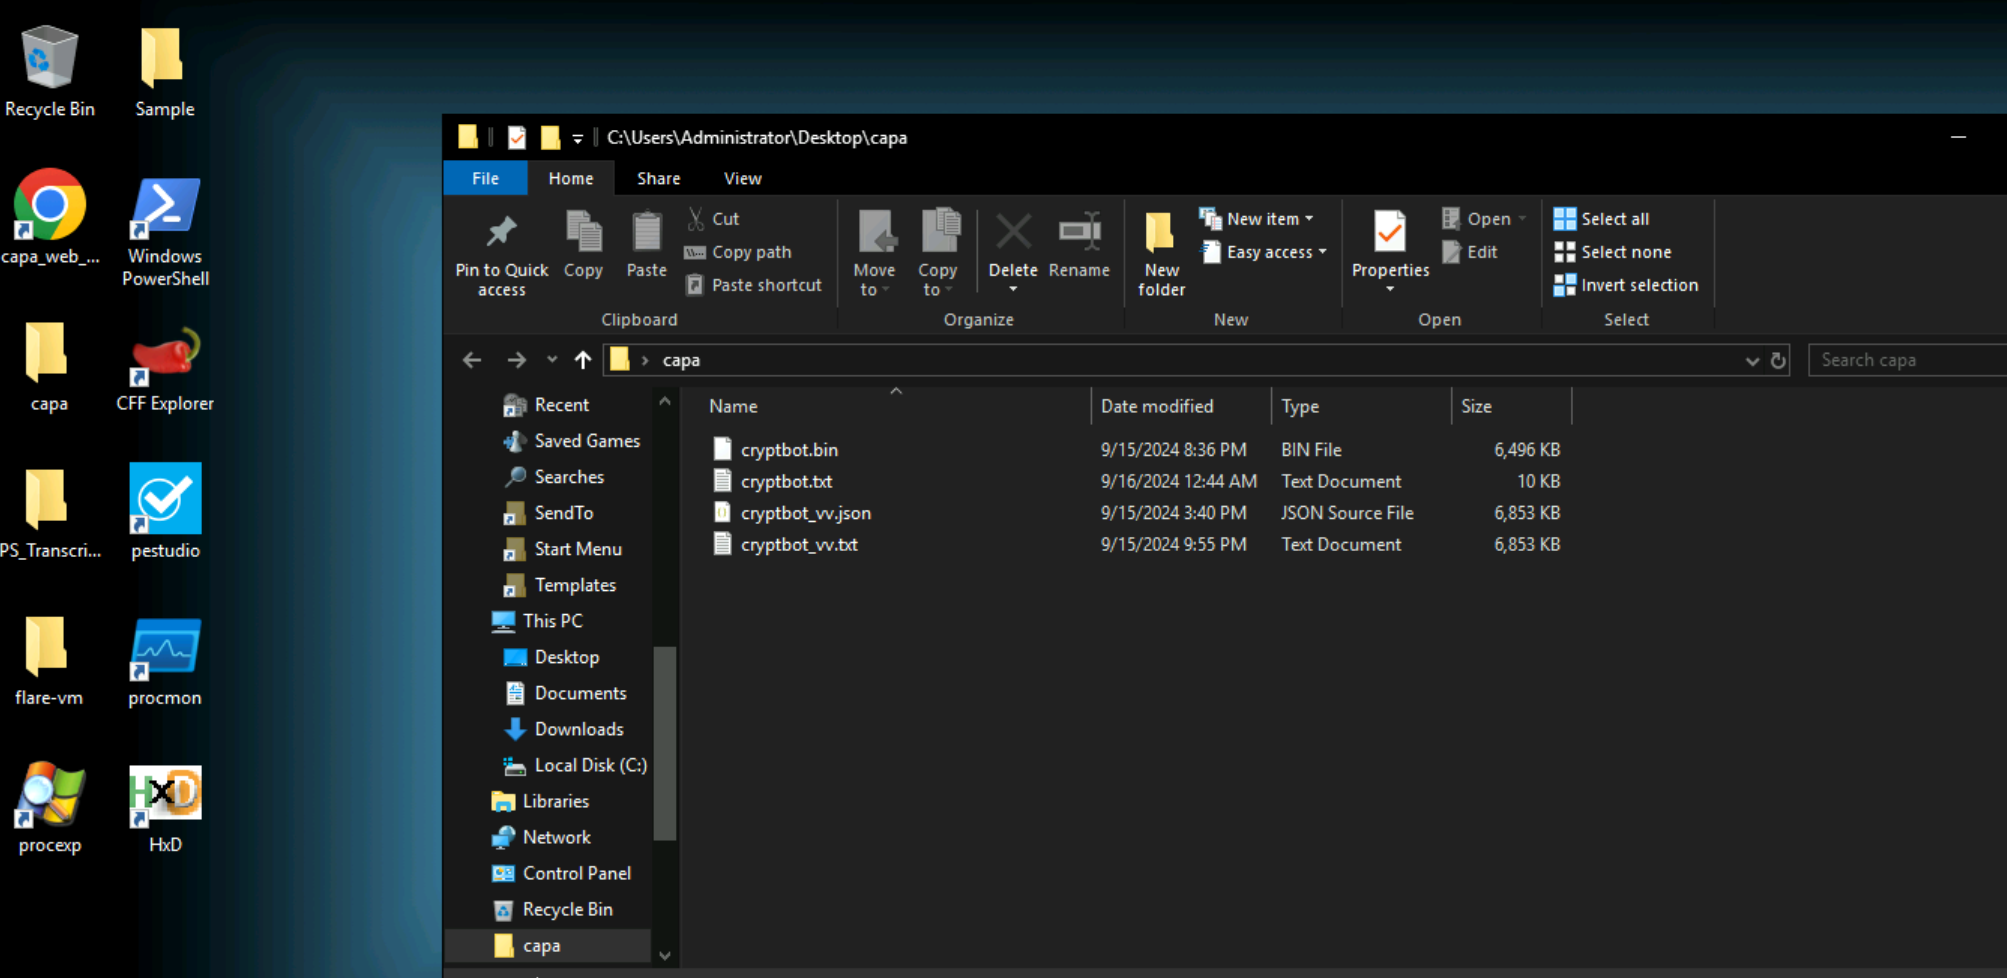Click Copy path in Clipboard group
Image resolution: width=2007 pixels, height=978 pixels.
(750, 252)
